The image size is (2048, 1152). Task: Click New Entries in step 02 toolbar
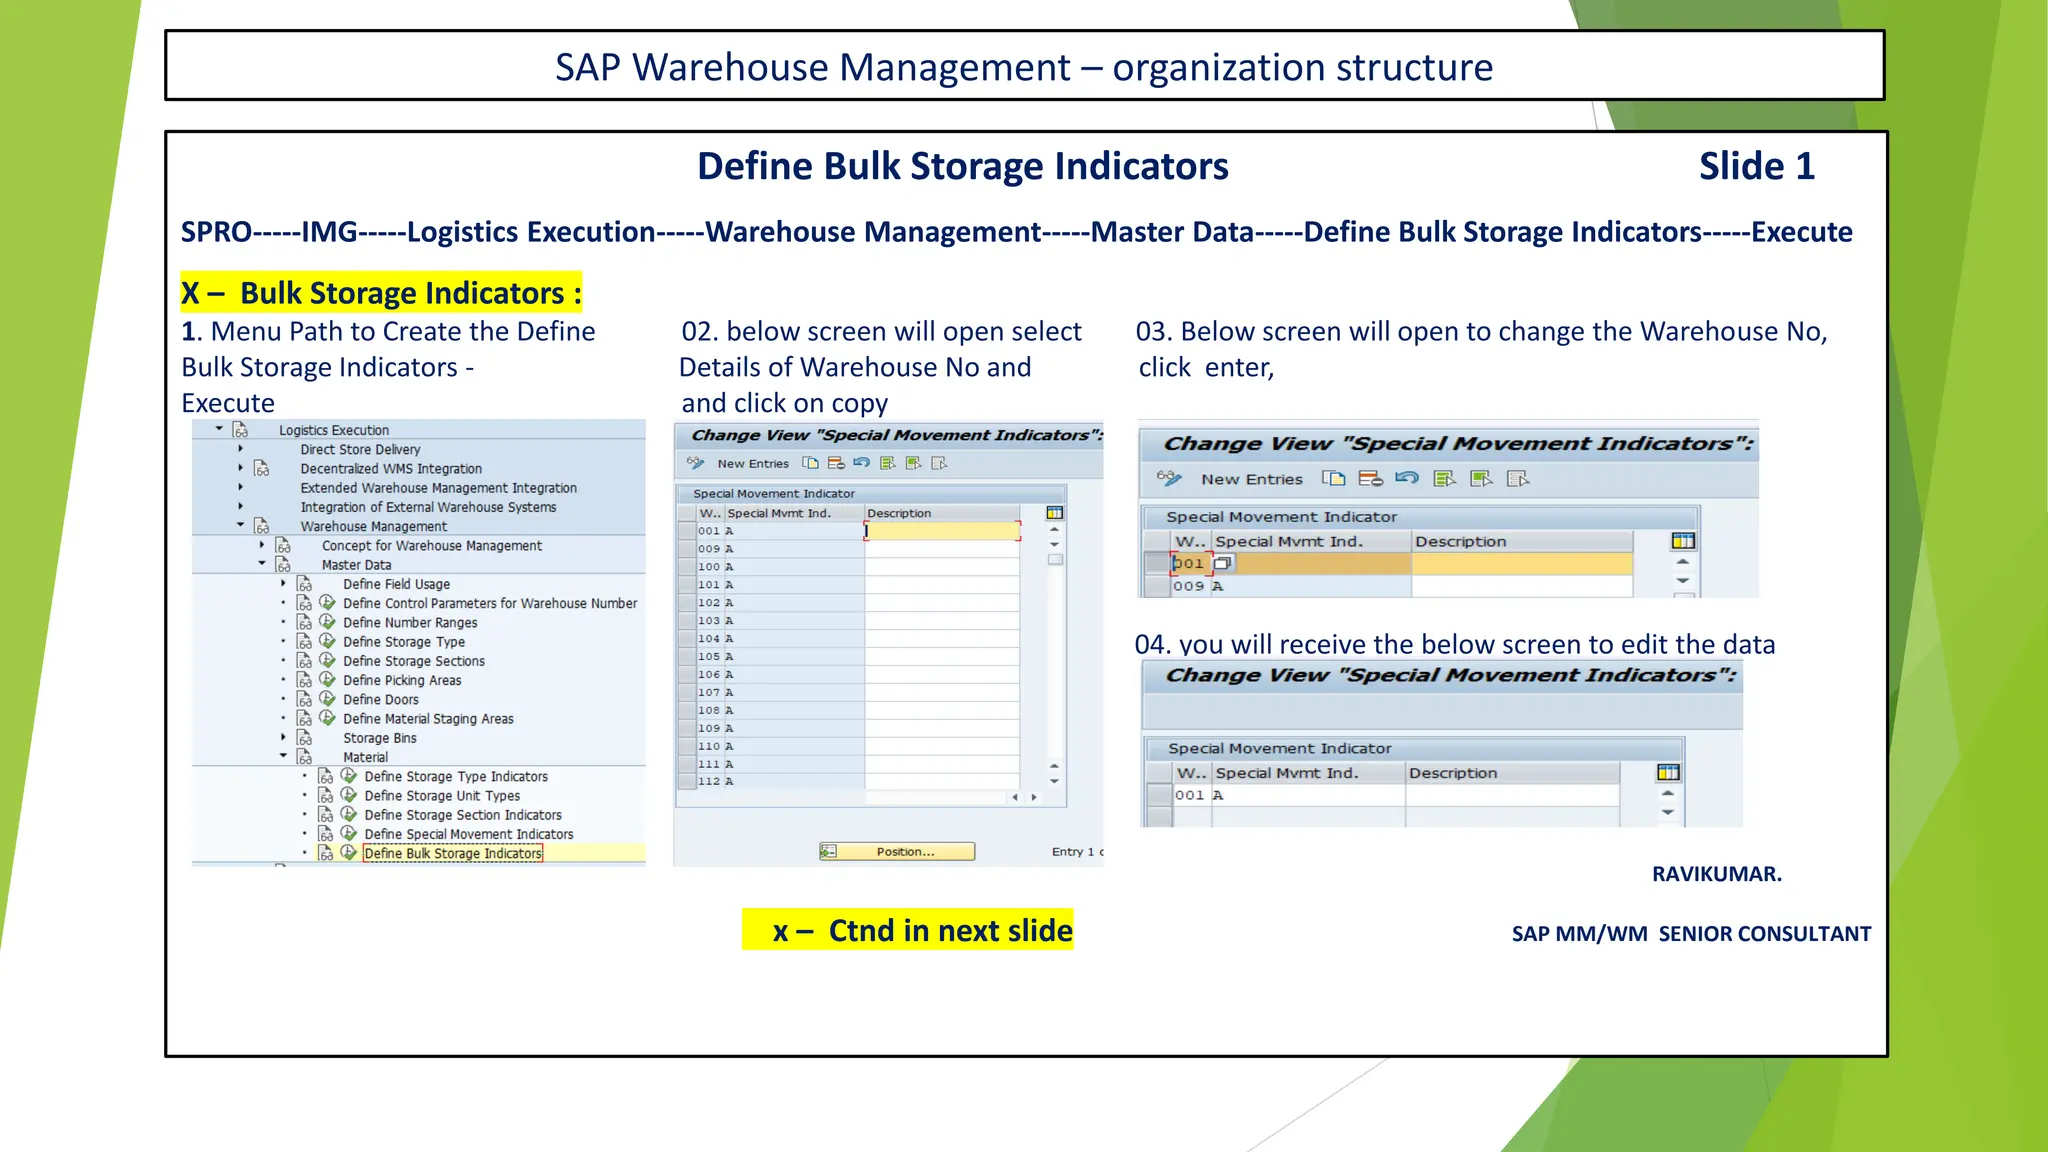coord(753,464)
